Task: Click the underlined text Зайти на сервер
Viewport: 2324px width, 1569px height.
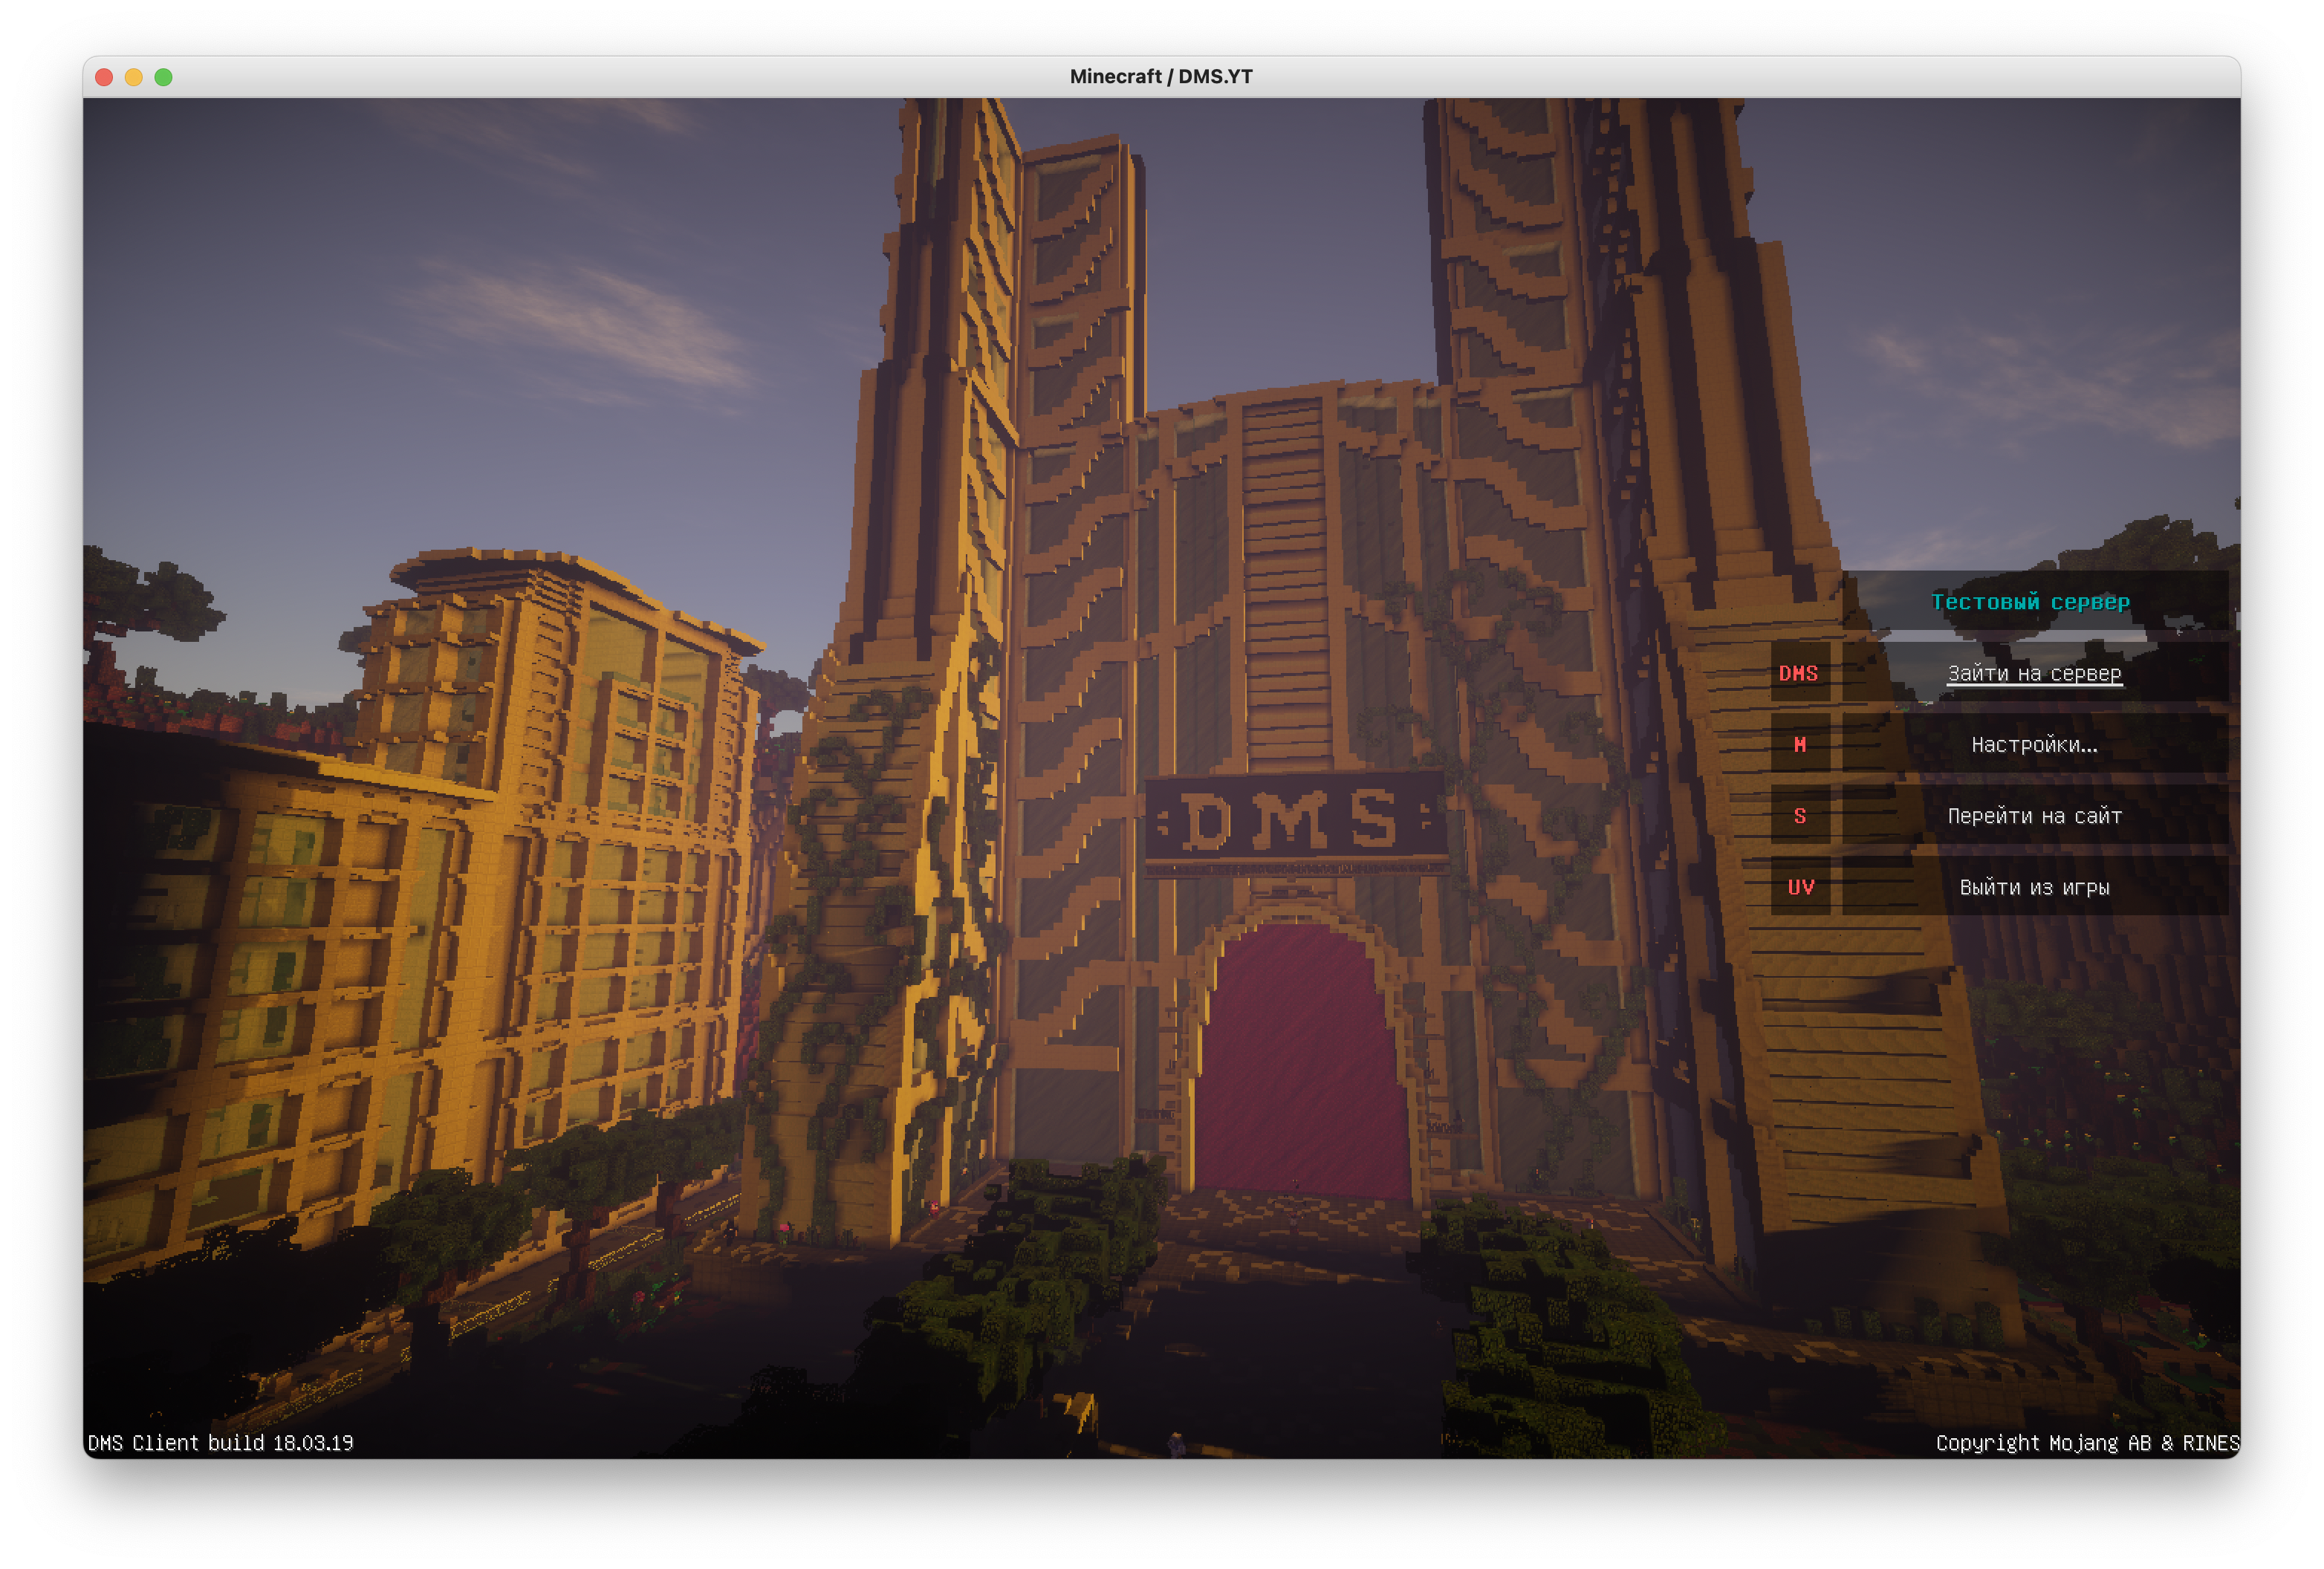Action: point(2034,673)
